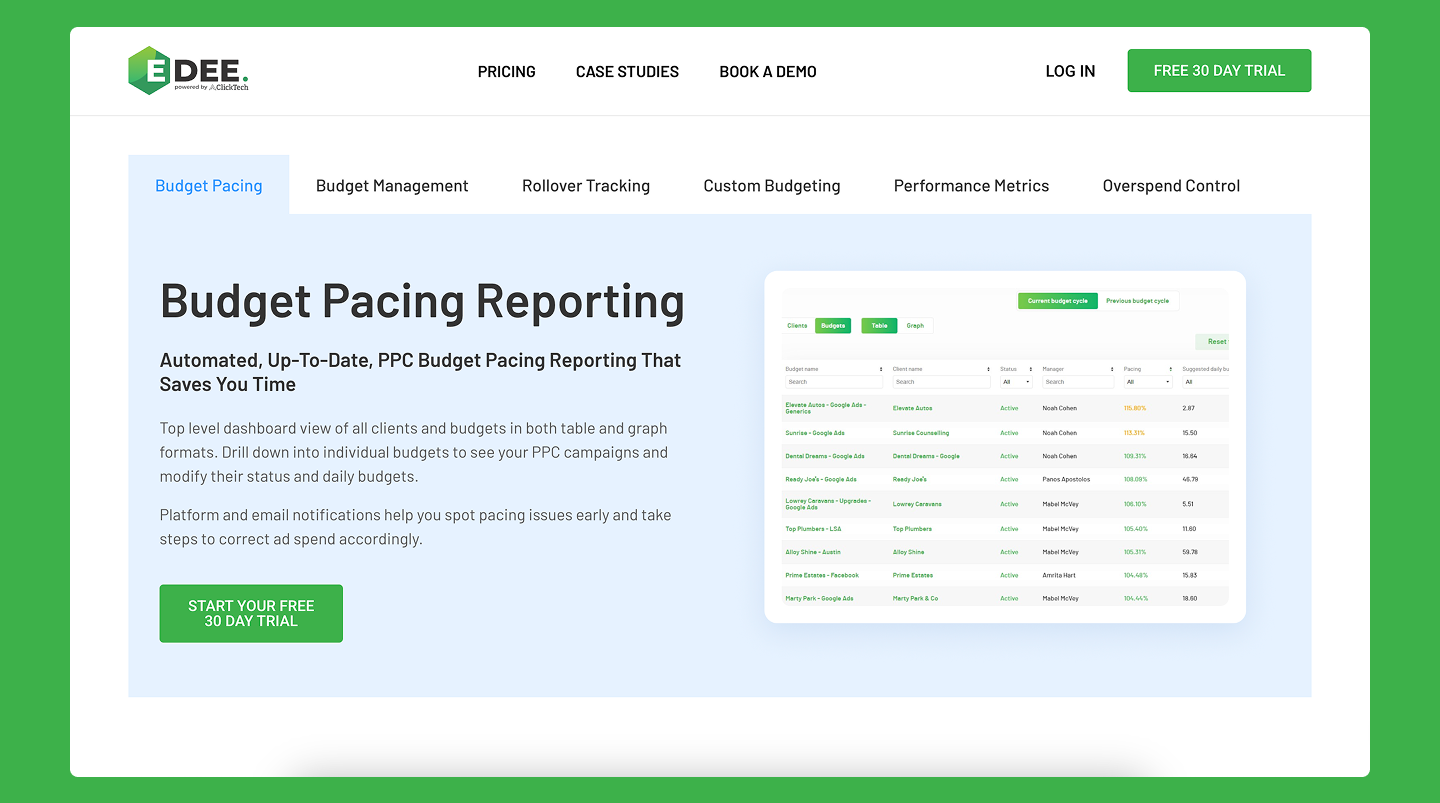Click 'Dental Dreams - Google Ads' budget row
1440x803 pixels.
click(825, 456)
